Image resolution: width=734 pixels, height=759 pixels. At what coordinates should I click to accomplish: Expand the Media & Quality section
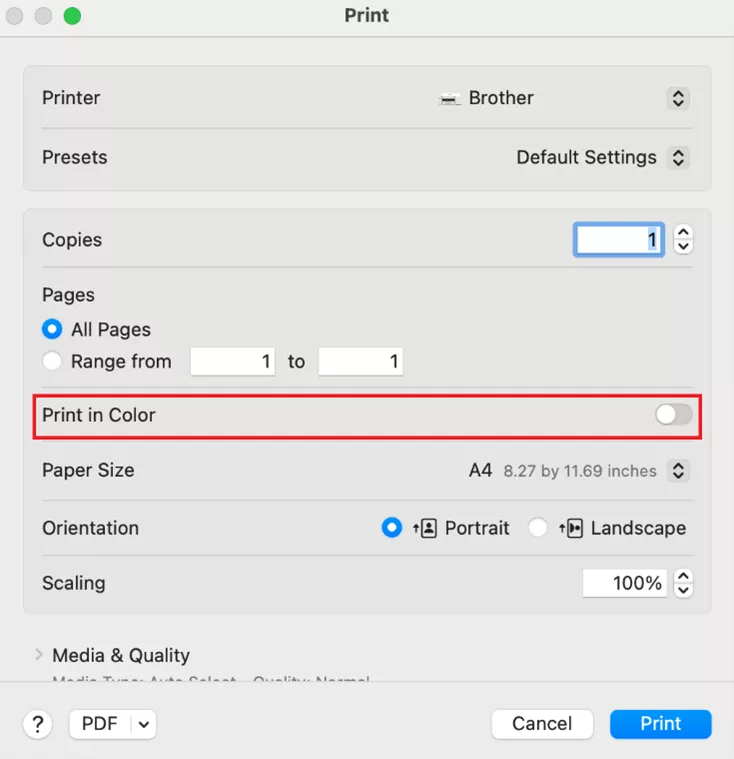(39, 655)
